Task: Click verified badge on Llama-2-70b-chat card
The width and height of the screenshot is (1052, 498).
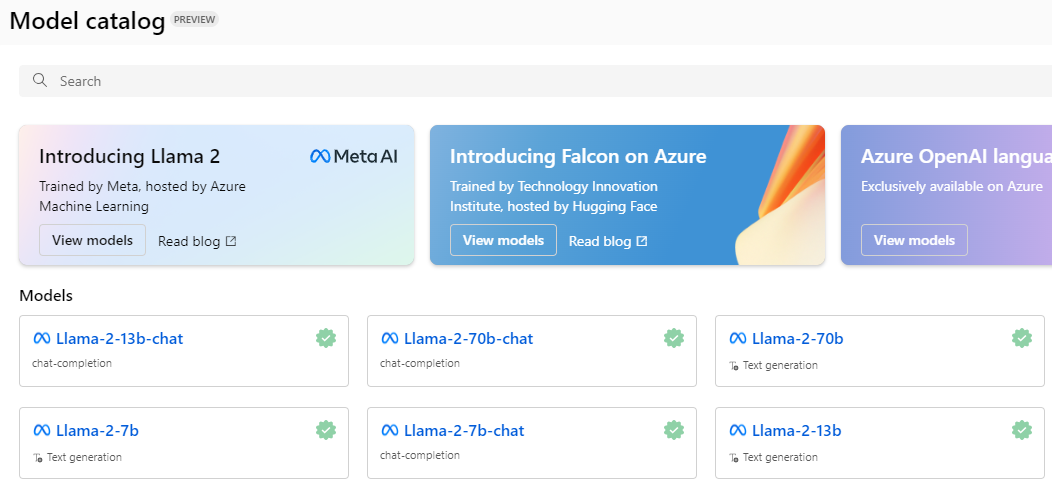Action: (674, 338)
